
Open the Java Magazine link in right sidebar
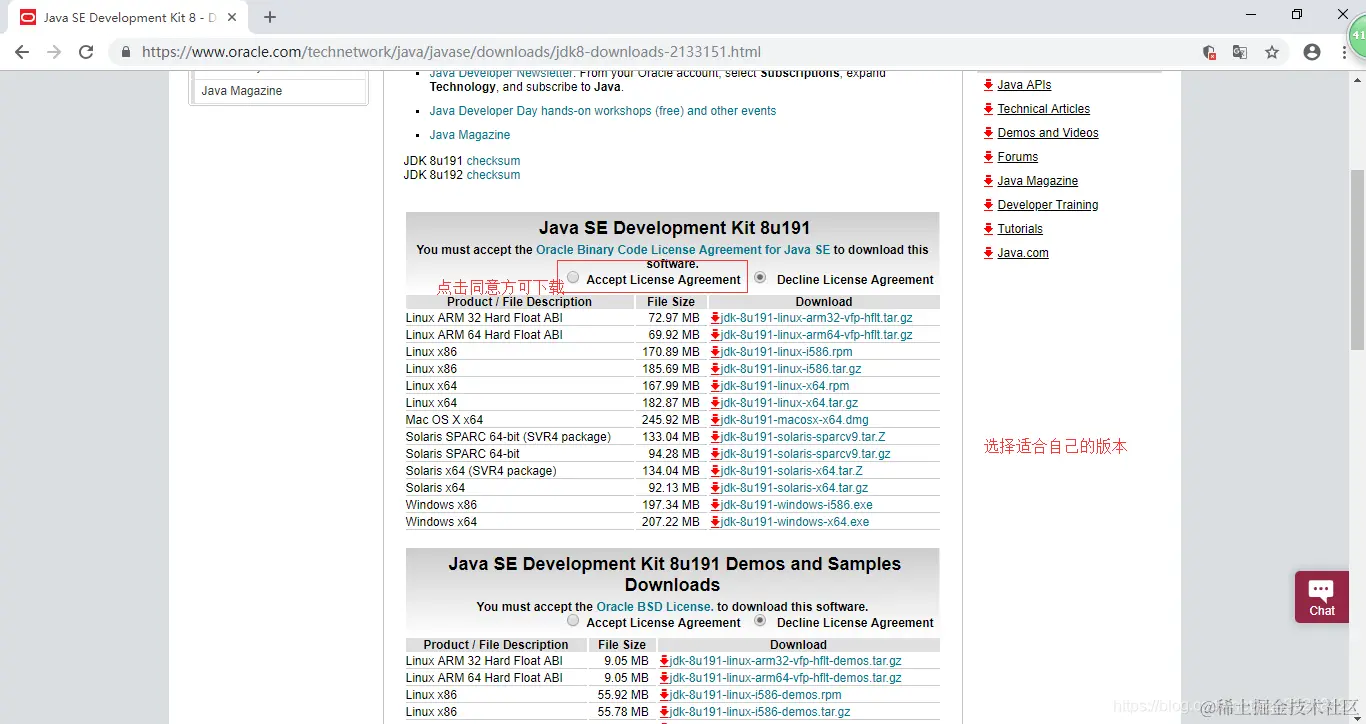pyautogui.click(x=1038, y=181)
